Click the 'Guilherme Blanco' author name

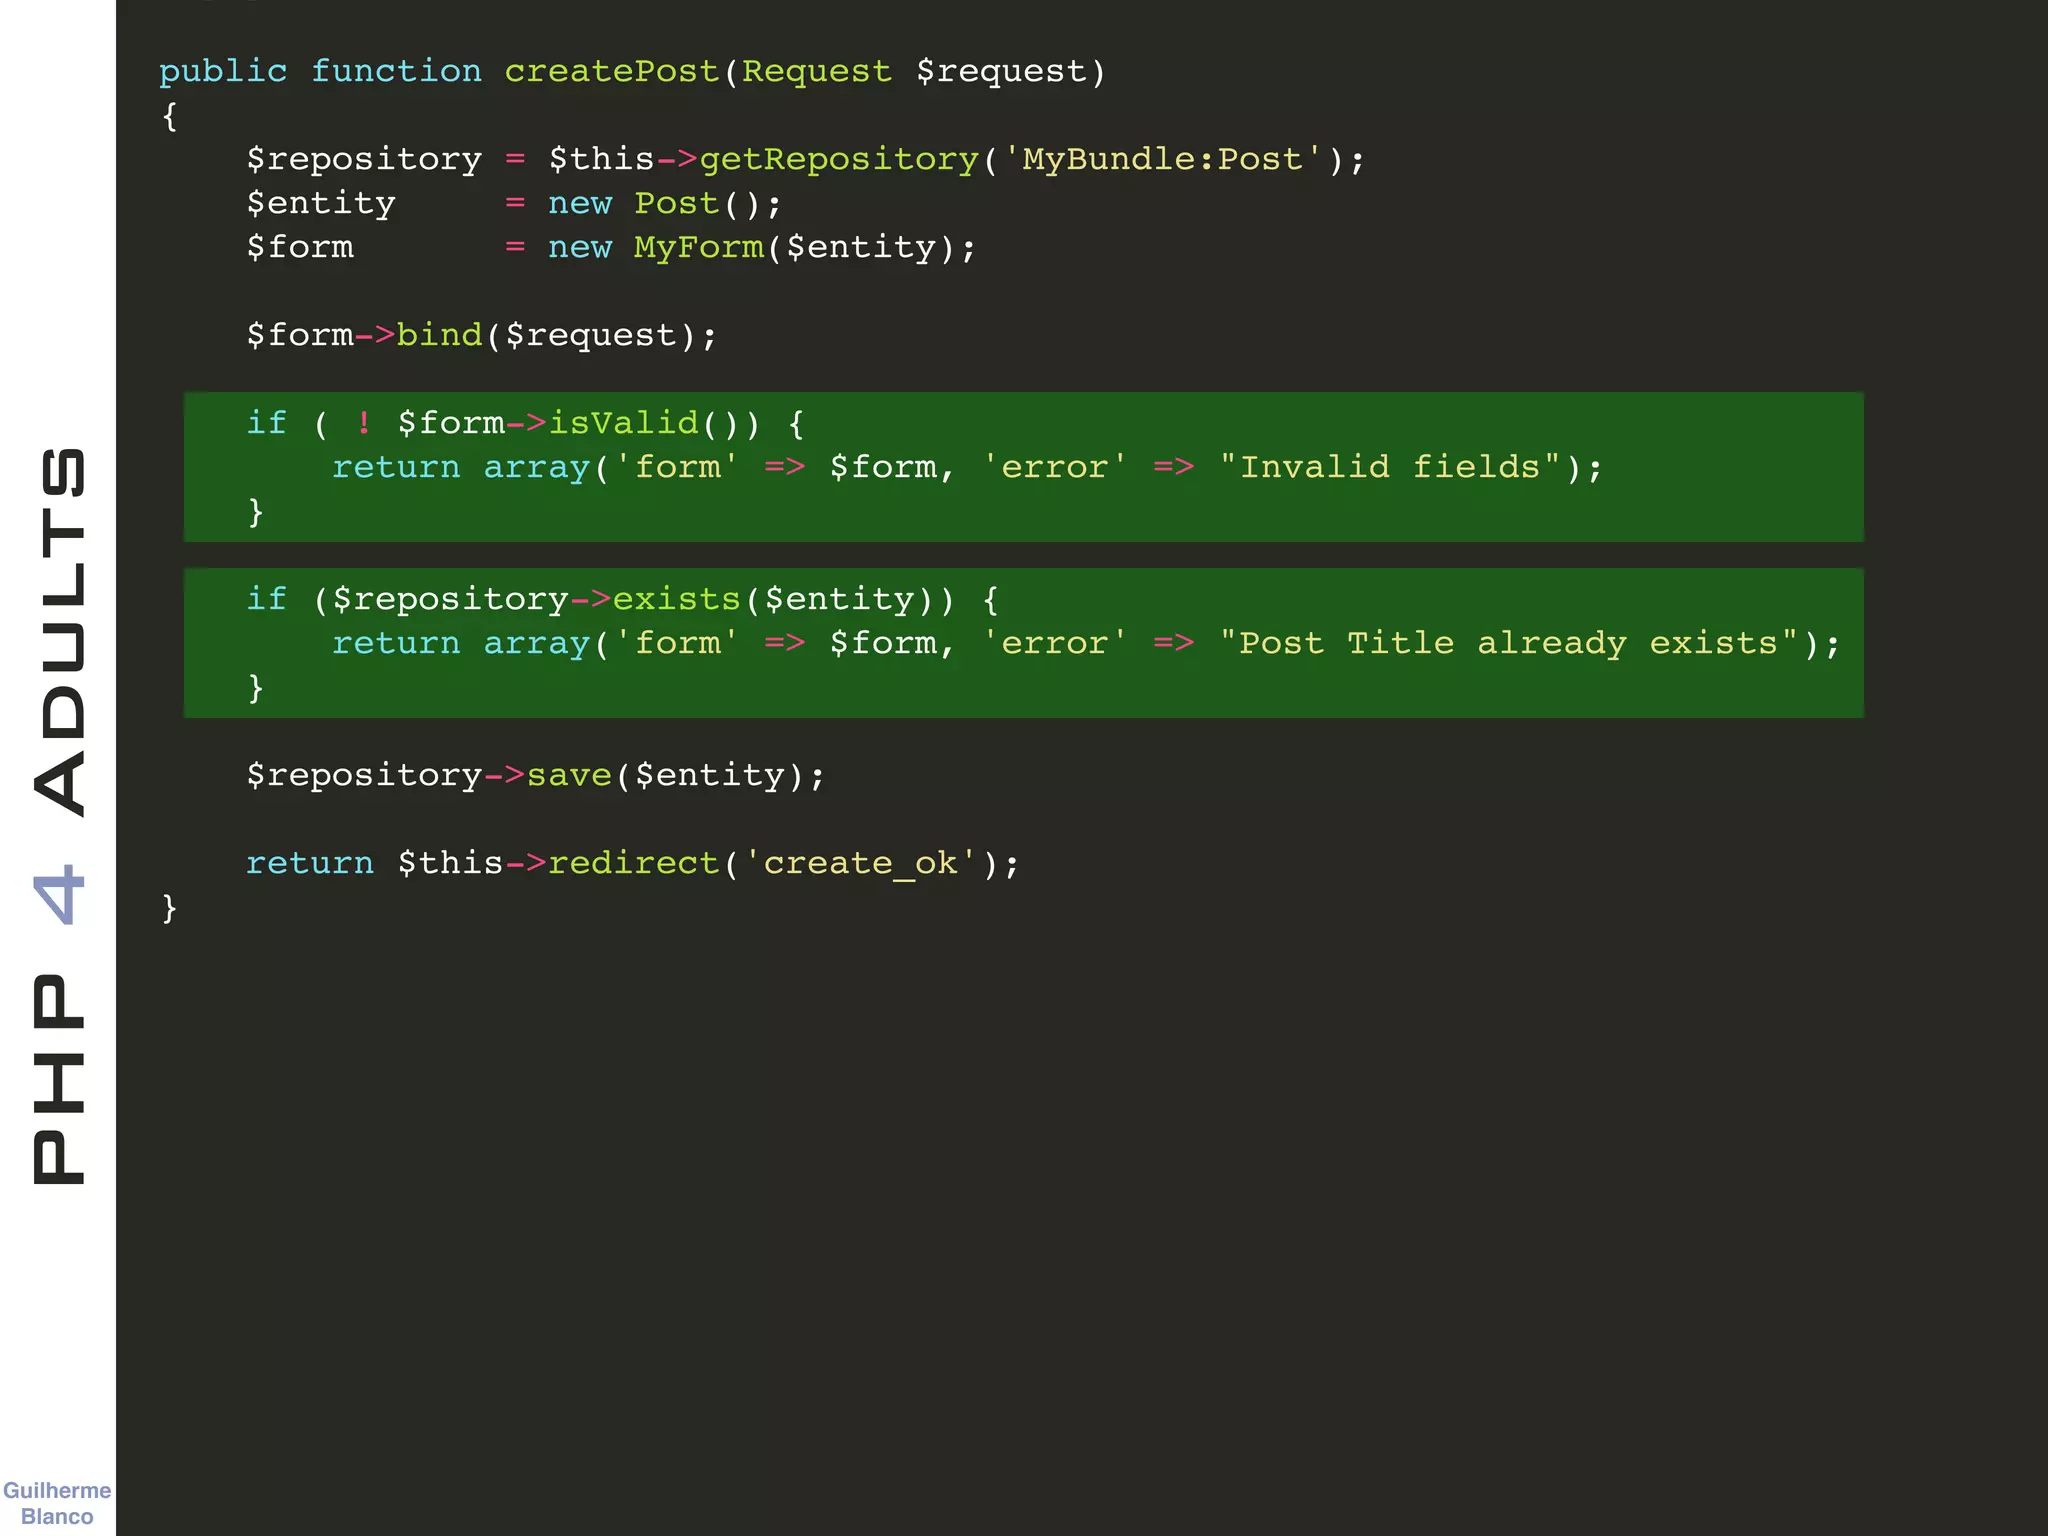[57, 1503]
